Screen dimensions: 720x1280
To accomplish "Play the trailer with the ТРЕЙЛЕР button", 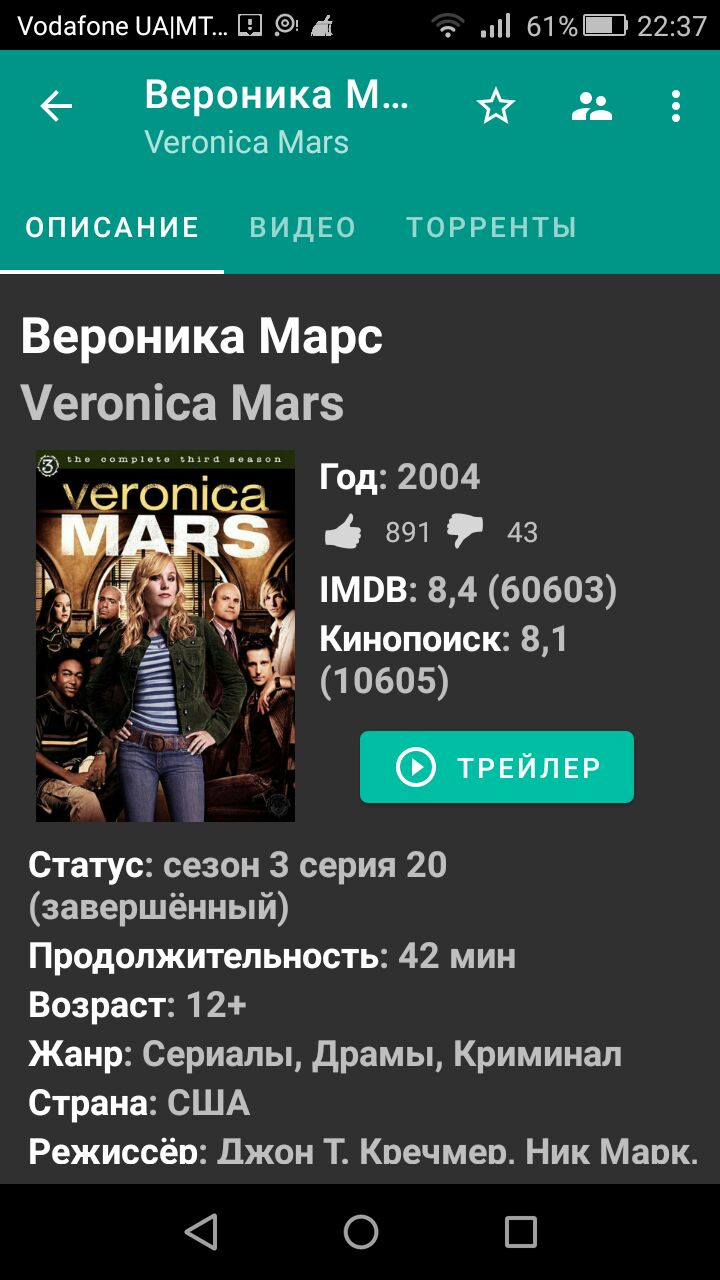I will [497, 767].
